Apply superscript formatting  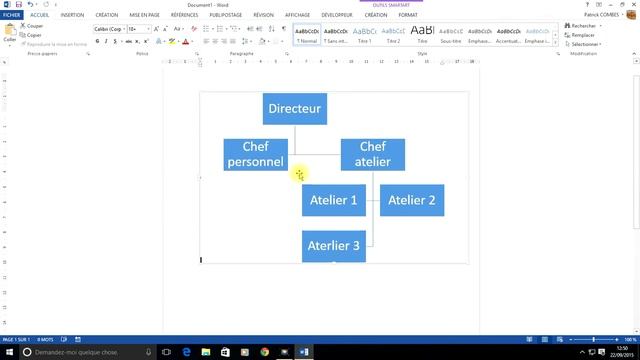pos(146,41)
